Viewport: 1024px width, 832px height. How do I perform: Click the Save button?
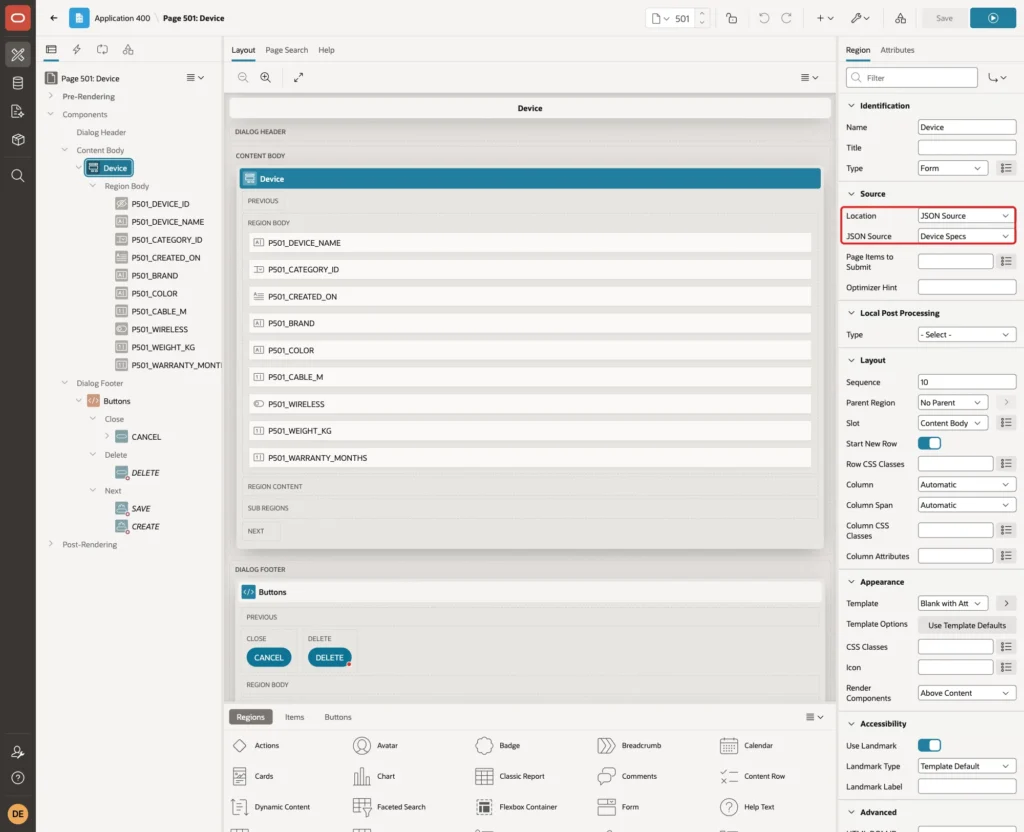(944, 18)
